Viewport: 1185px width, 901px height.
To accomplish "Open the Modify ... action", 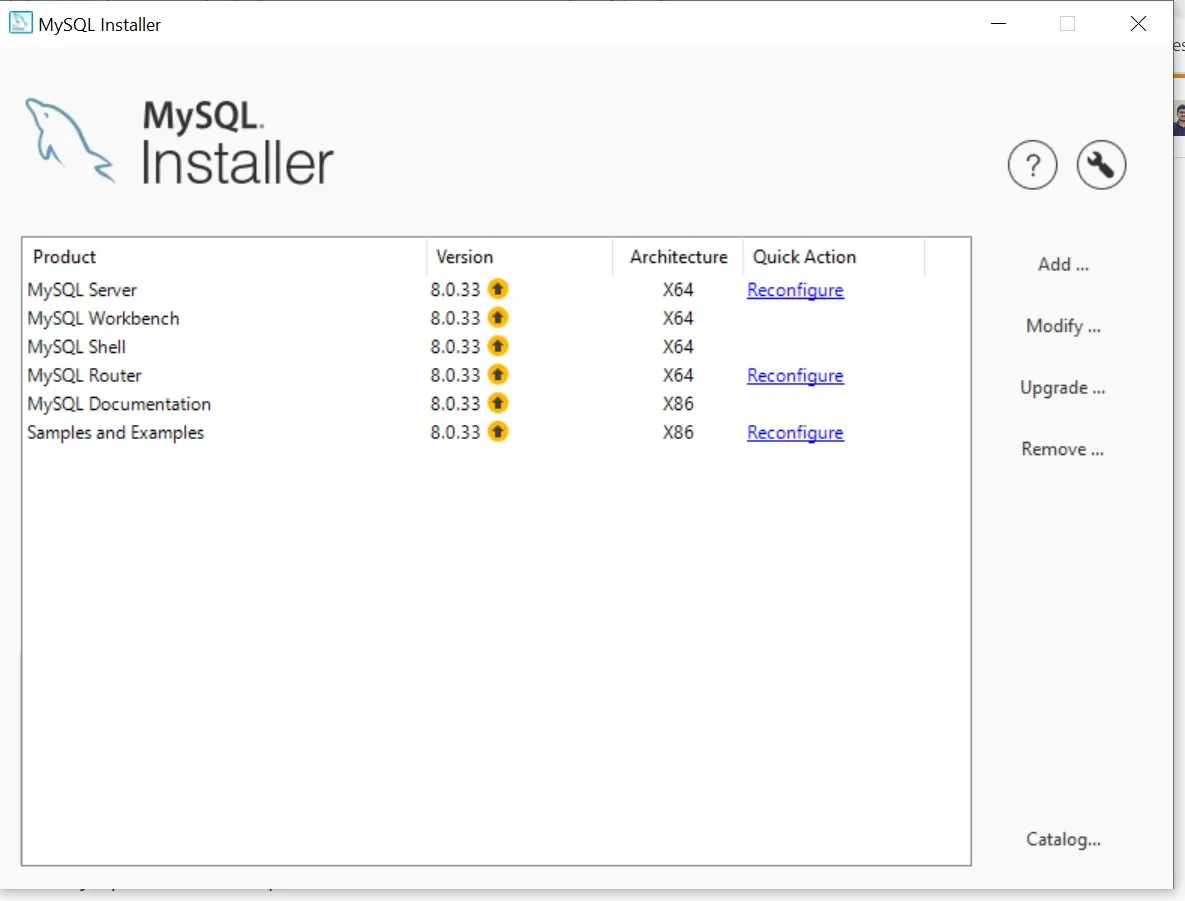I will [1063, 326].
